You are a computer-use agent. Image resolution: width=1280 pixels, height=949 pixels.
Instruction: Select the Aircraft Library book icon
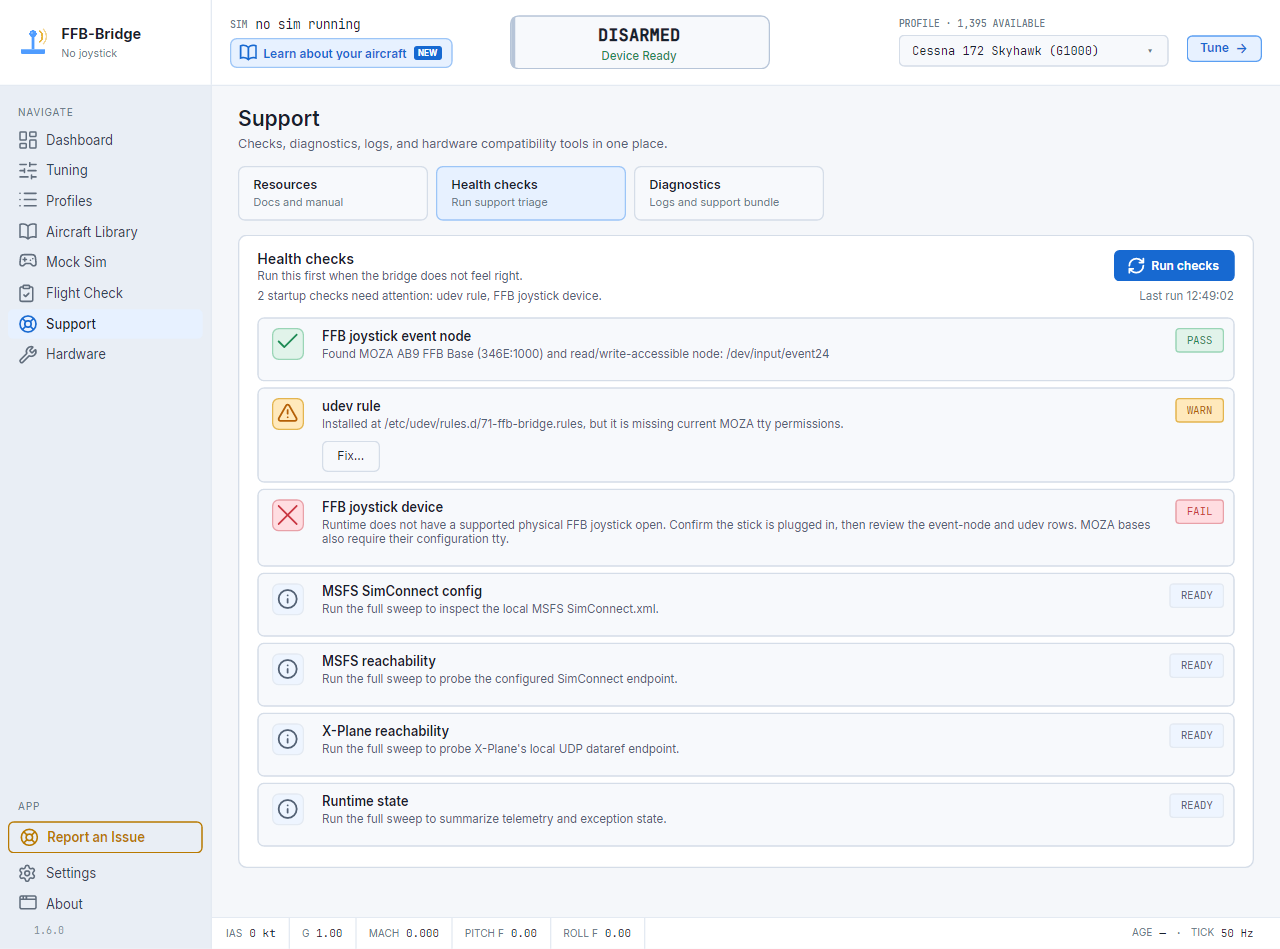(28, 231)
